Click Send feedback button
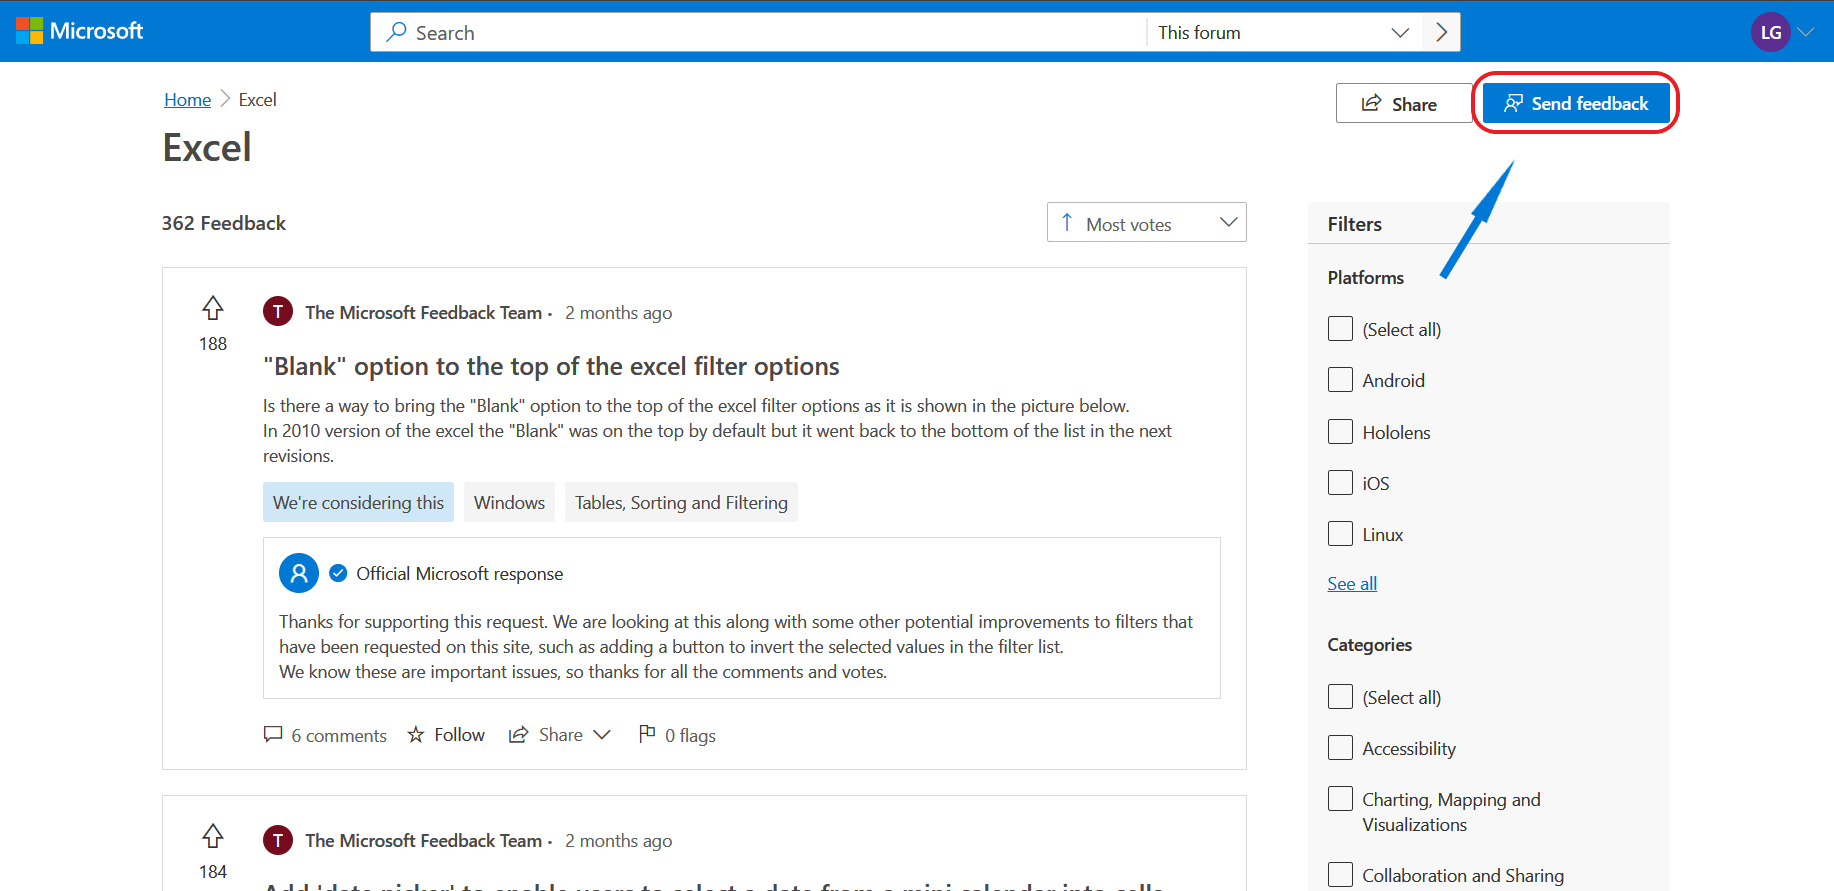1834x891 pixels. (1576, 103)
